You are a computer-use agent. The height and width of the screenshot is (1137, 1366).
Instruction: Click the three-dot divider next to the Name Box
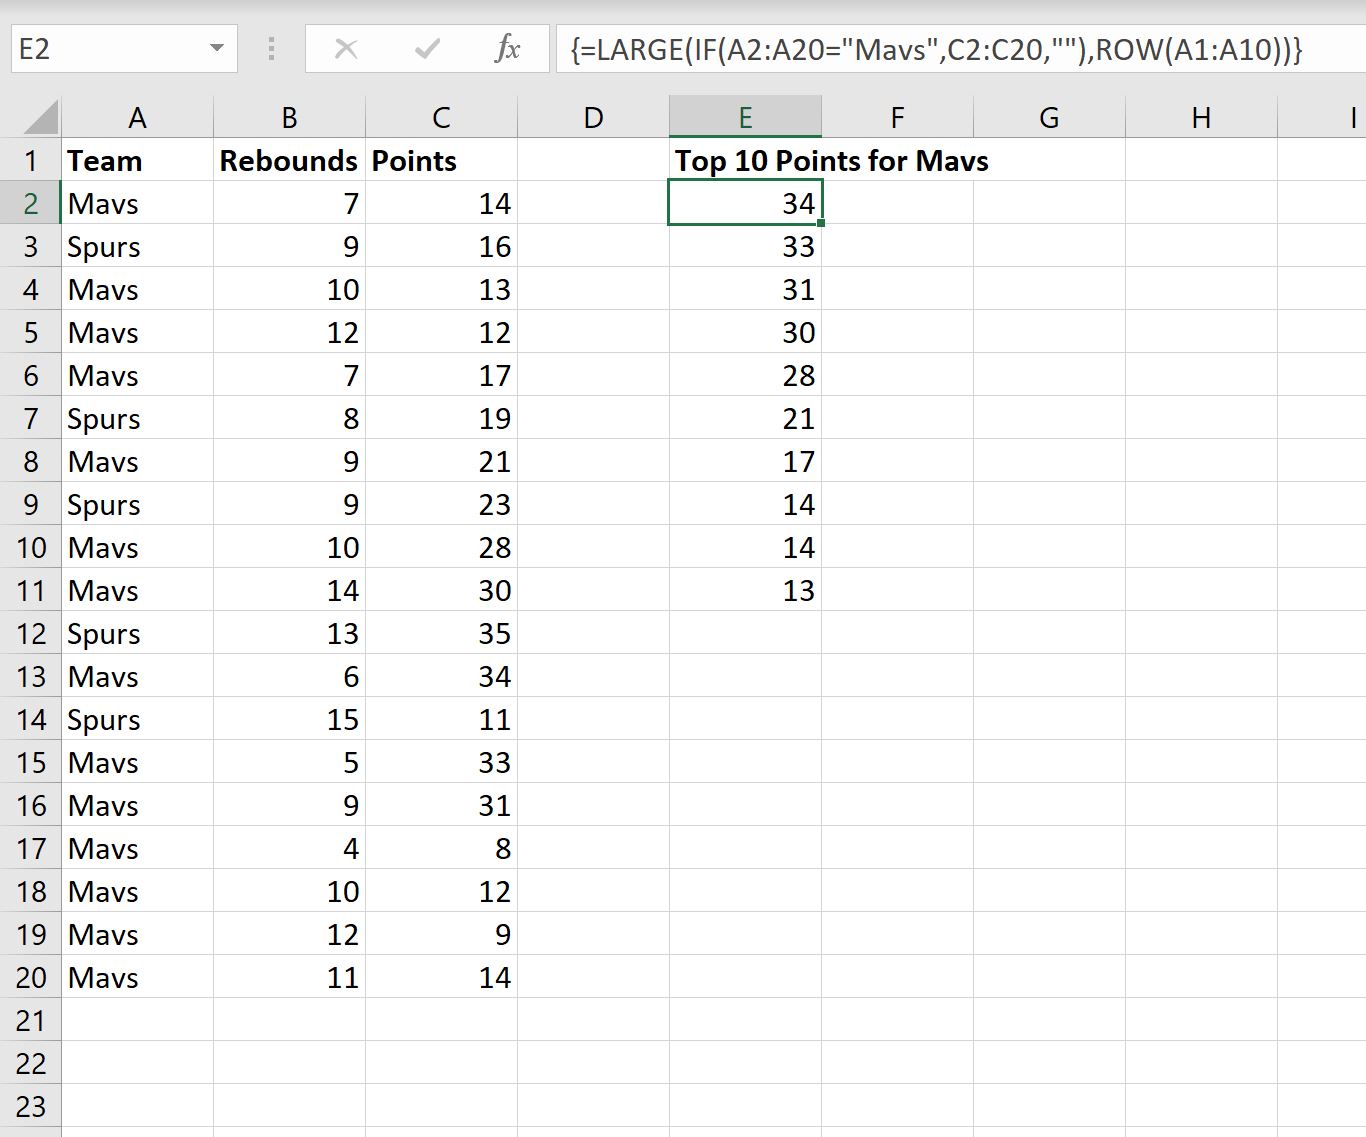[270, 47]
